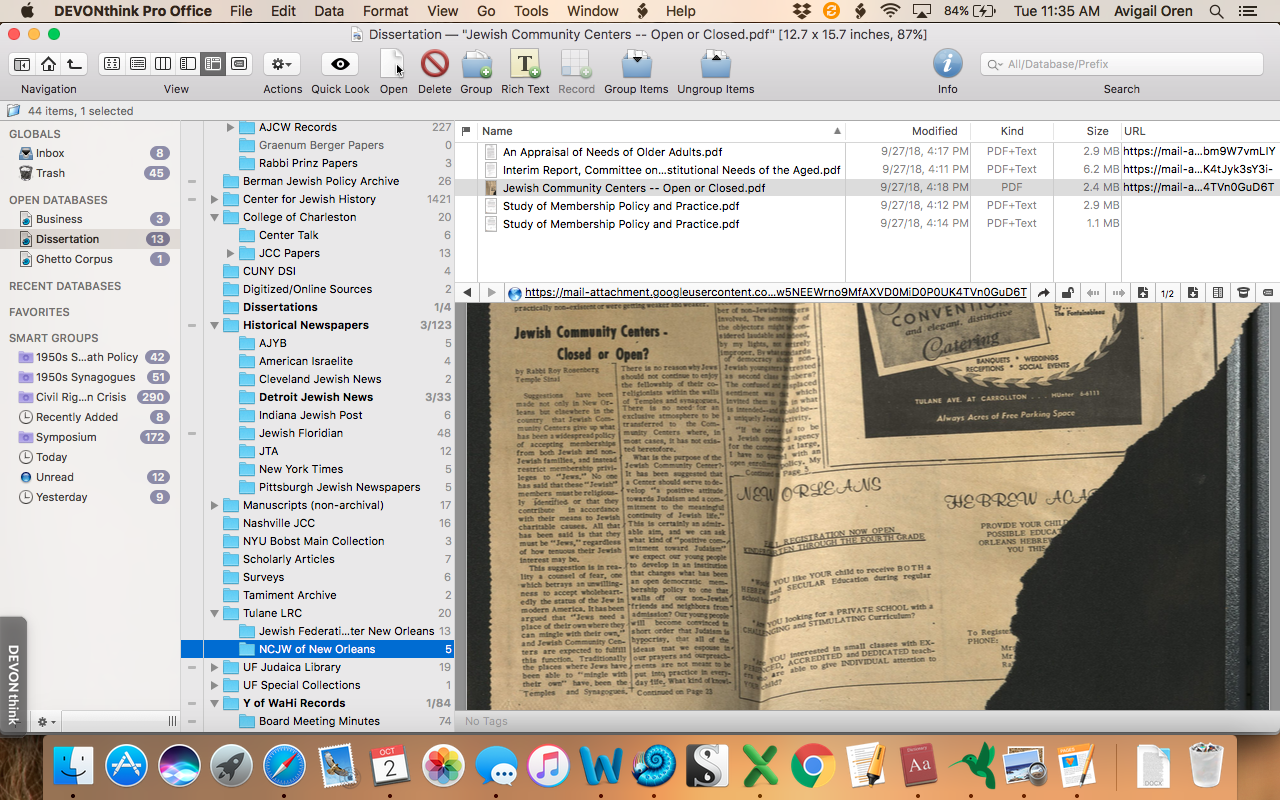Expand the UF Judaica Library group

pos(215,667)
